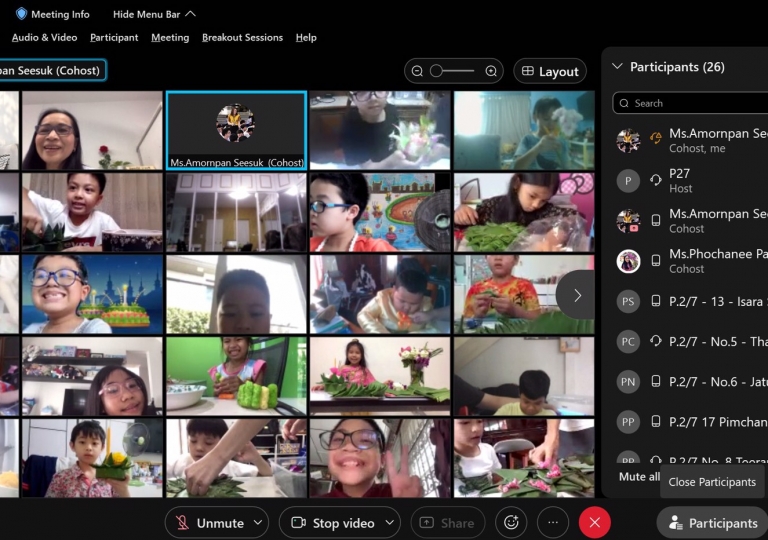
Task: Click the zoom in magnifier icon
Action: pos(491,72)
